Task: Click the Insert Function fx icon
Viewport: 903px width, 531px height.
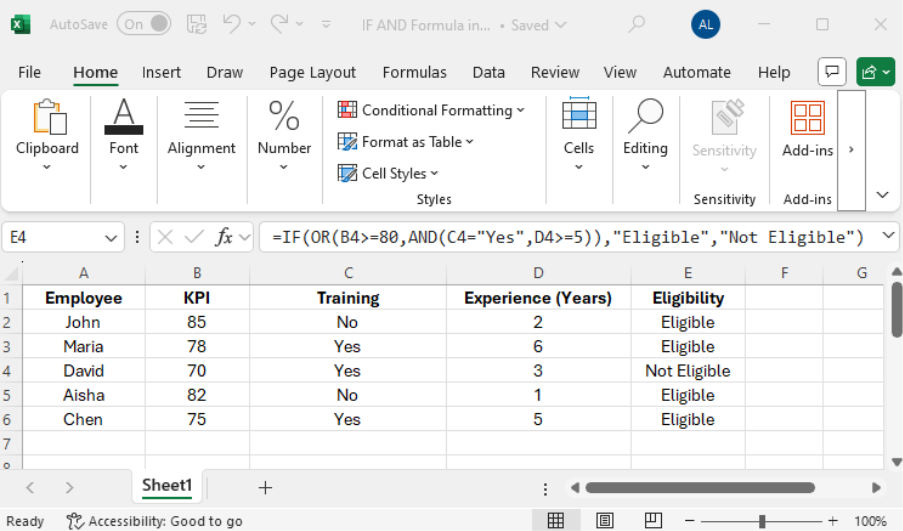Action: 224,237
